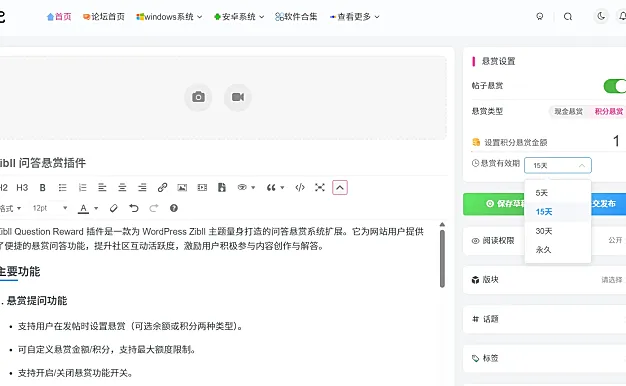Click the 主要功能 heading text
This screenshot has width=626, height=386.
click(20, 271)
